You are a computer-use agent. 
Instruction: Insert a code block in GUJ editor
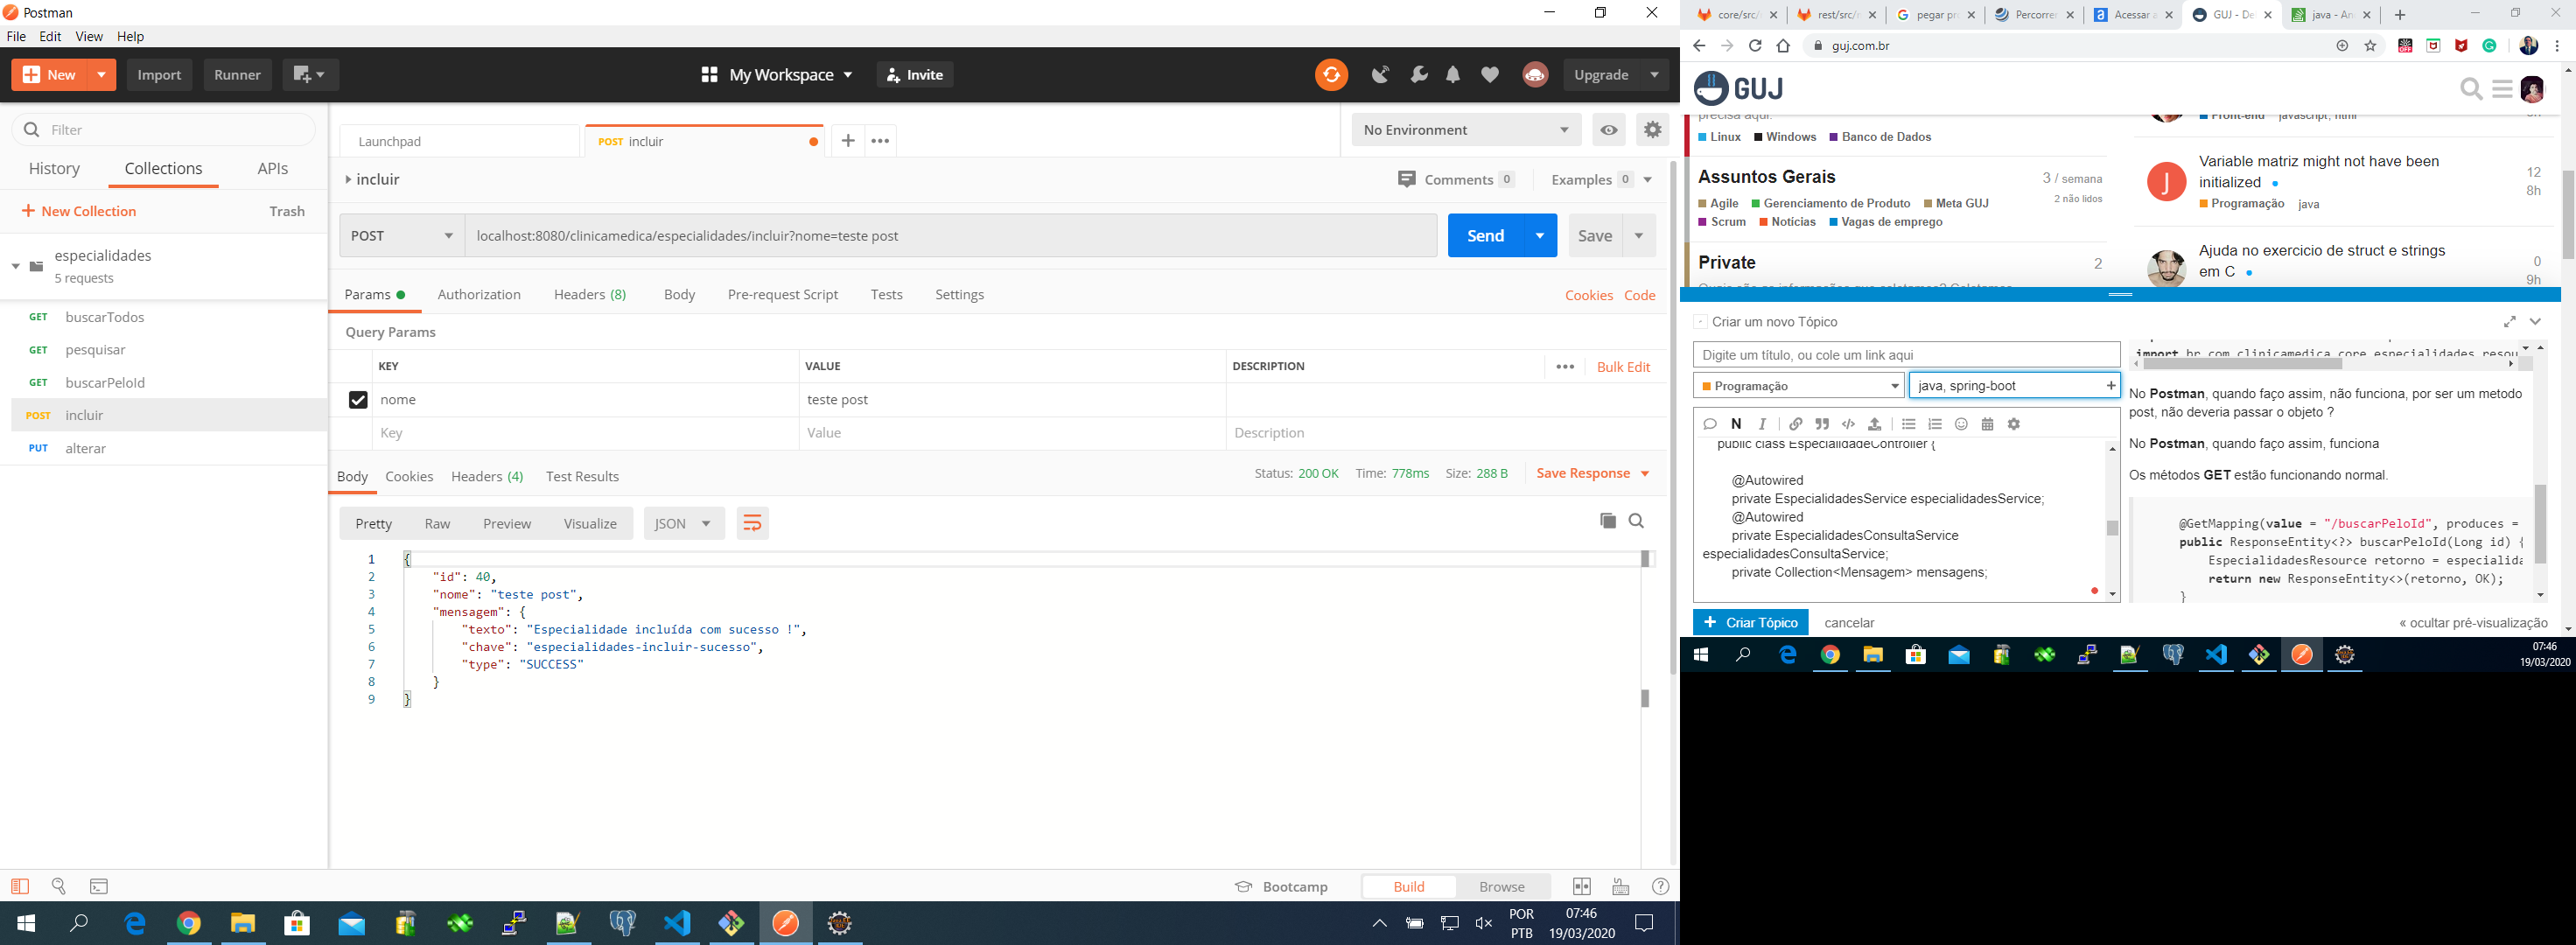point(1848,424)
